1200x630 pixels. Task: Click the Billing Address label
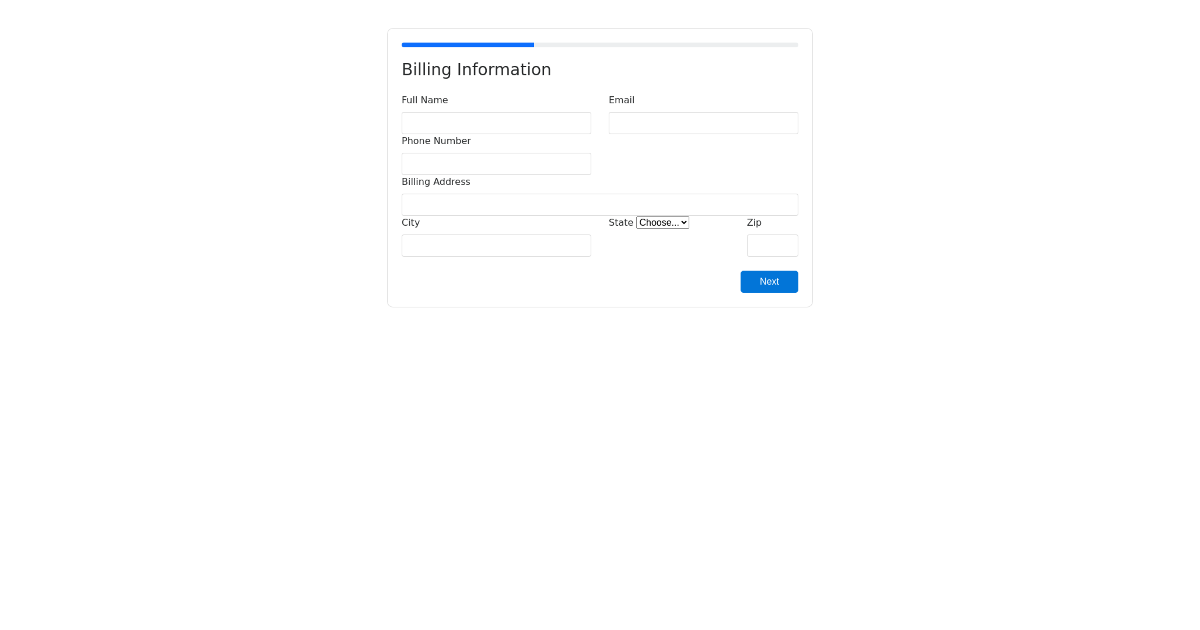(436, 181)
